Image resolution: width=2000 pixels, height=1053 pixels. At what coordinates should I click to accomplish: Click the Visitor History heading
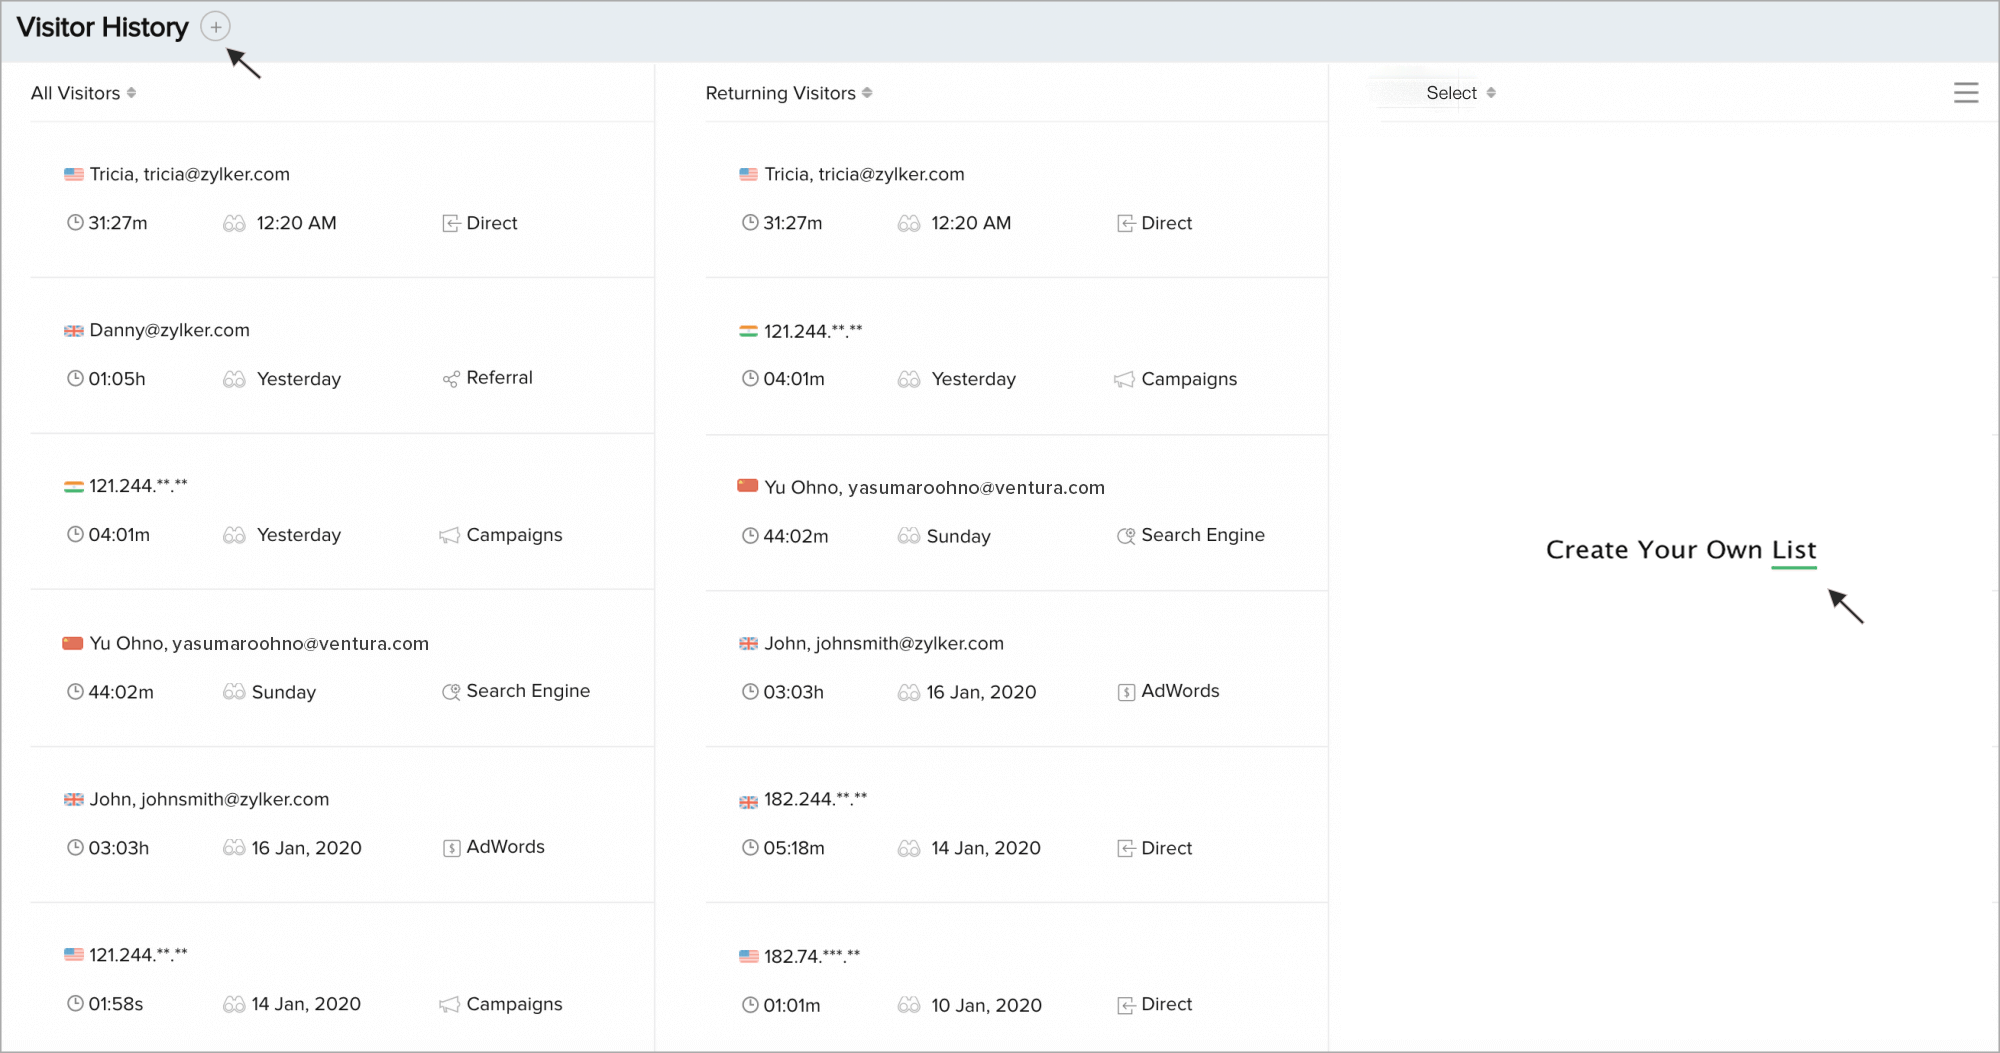[x=102, y=27]
